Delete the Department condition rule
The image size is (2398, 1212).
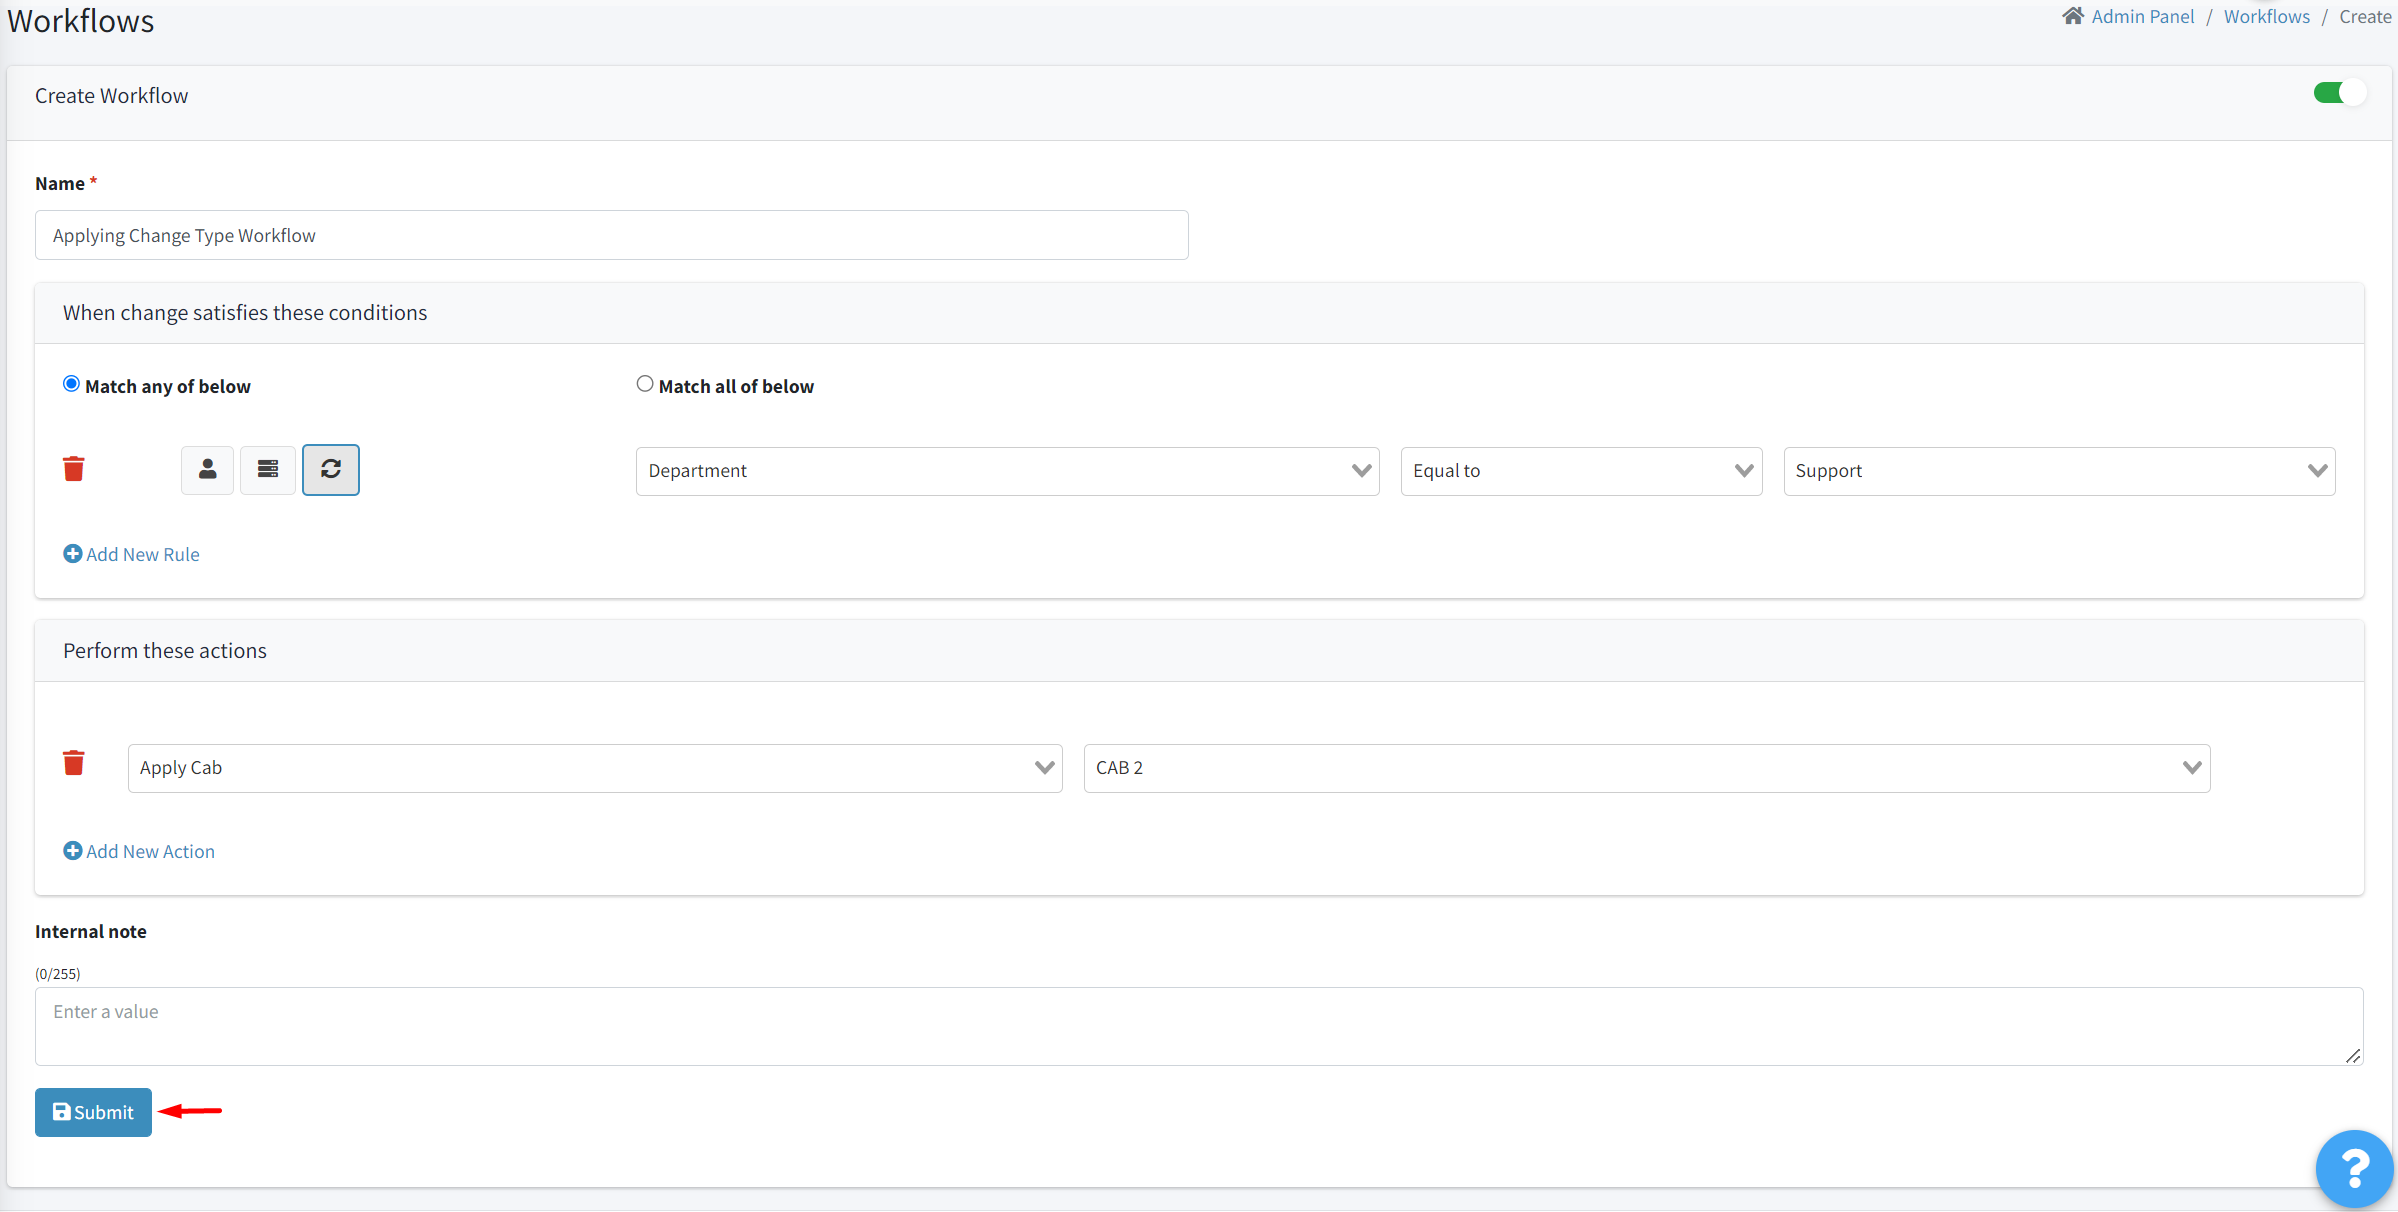click(74, 469)
